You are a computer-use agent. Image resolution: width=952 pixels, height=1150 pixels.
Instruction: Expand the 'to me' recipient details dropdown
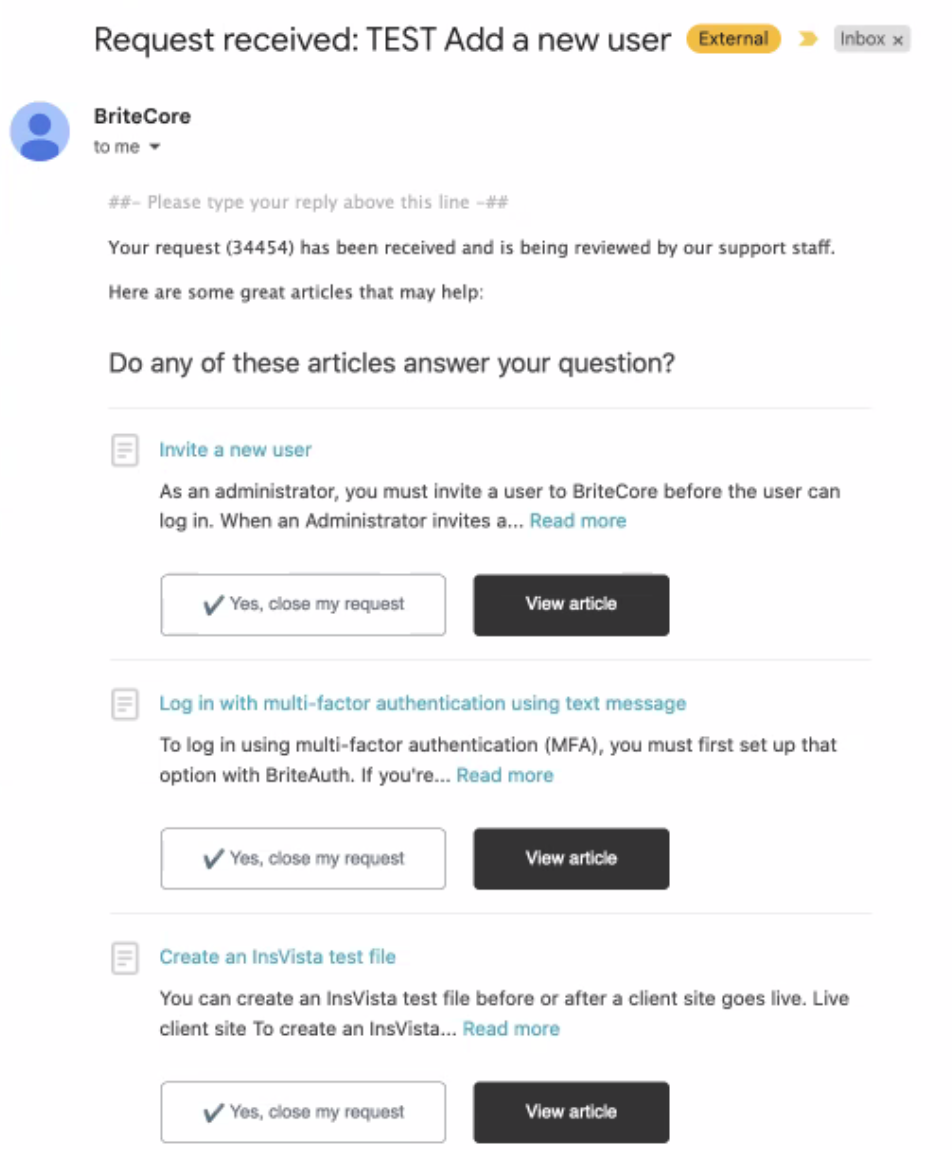[x=155, y=147]
